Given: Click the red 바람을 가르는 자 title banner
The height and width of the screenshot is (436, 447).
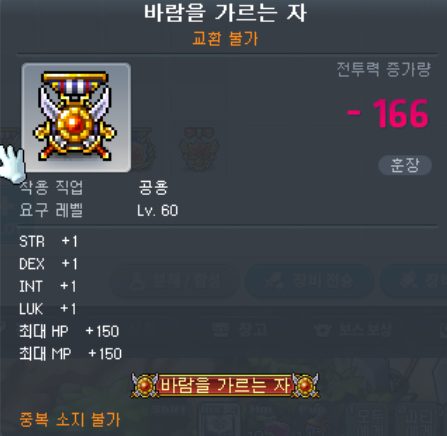Looking at the screenshot, I should point(225,385).
